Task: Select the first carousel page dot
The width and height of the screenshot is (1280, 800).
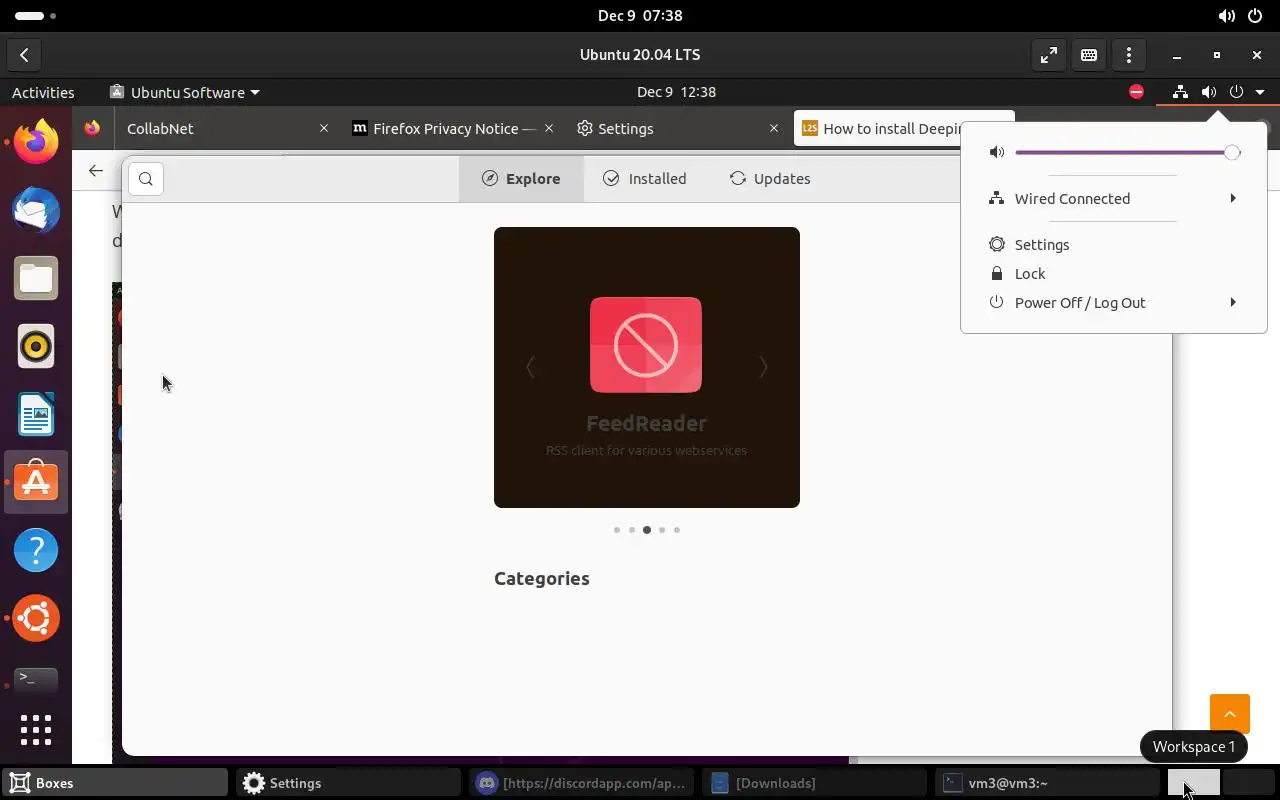Action: pyautogui.click(x=617, y=530)
